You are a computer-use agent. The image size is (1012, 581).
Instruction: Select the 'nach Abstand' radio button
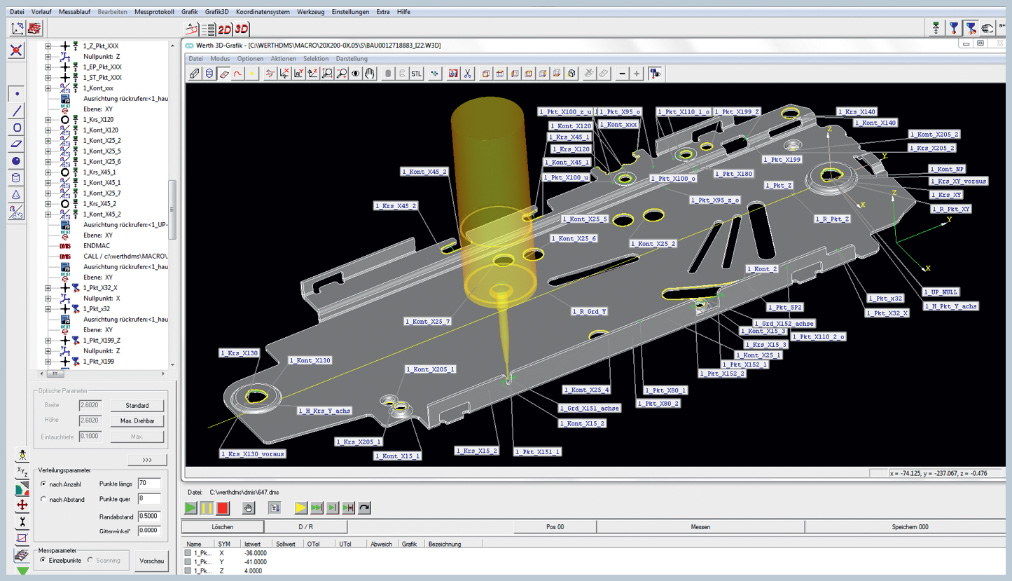click(44, 498)
